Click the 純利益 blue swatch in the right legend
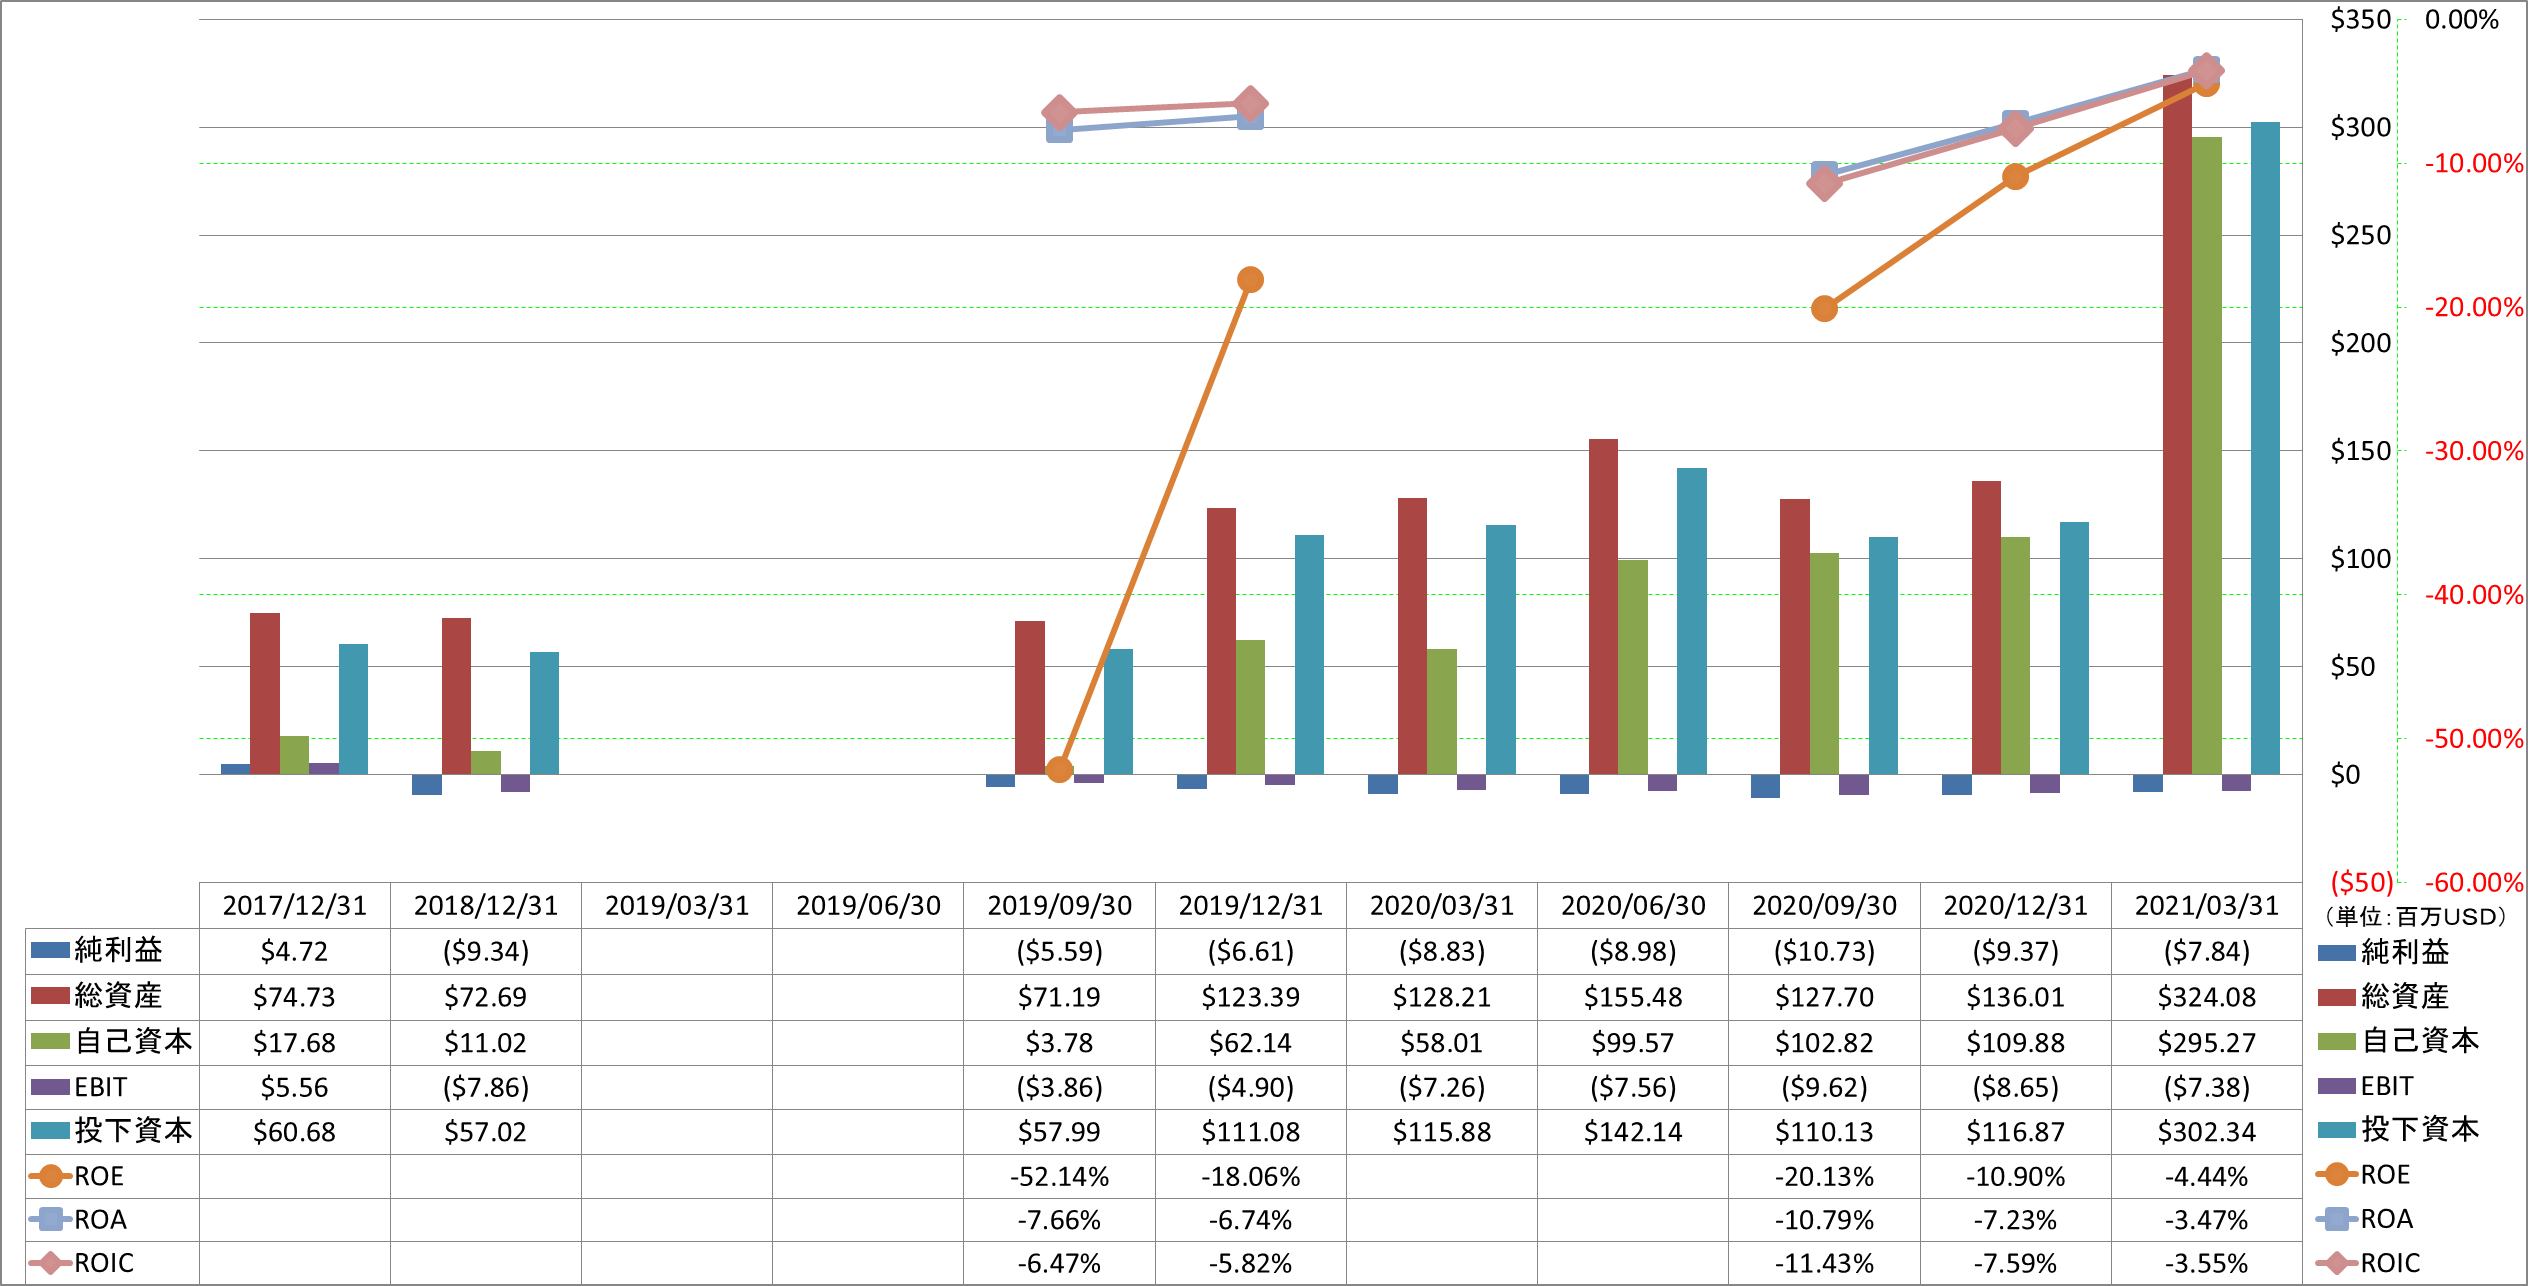 pyautogui.click(x=2337, y=953)
